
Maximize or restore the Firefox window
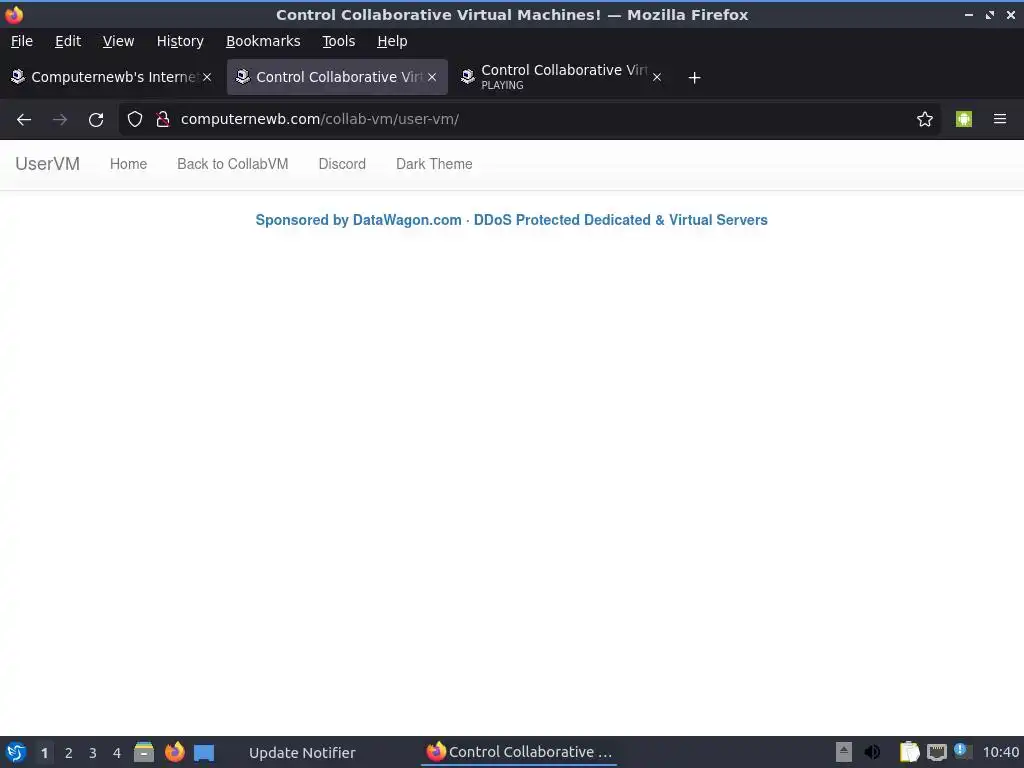(990, 14)
